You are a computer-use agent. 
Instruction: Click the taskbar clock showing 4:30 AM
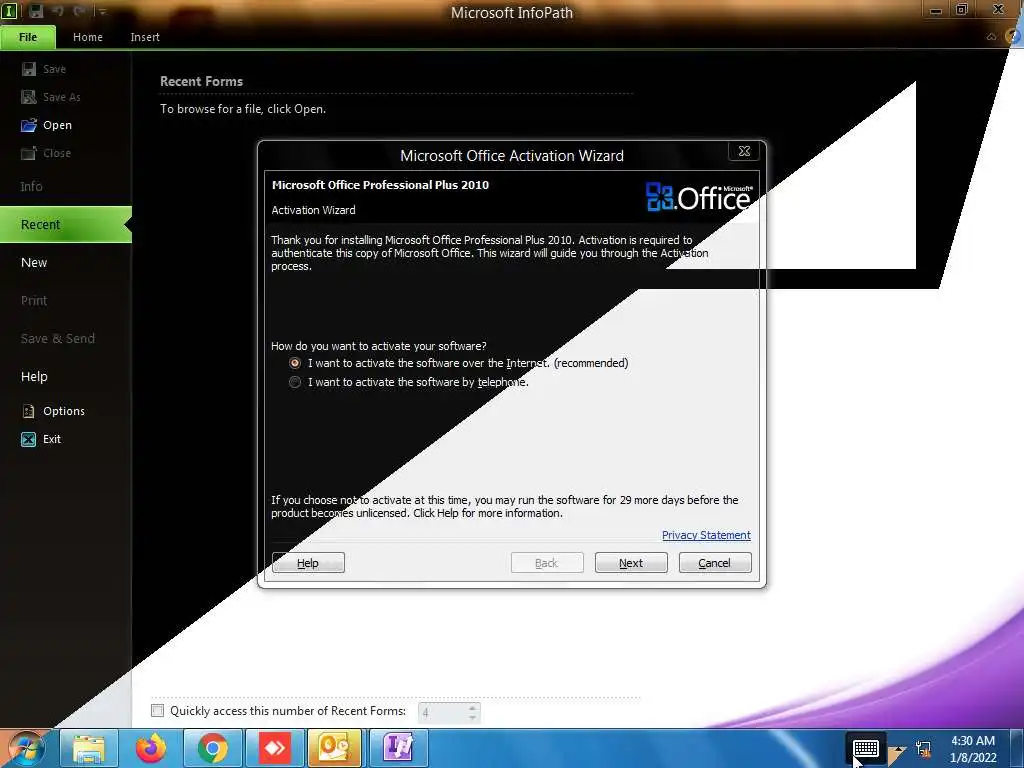[972, 749]
